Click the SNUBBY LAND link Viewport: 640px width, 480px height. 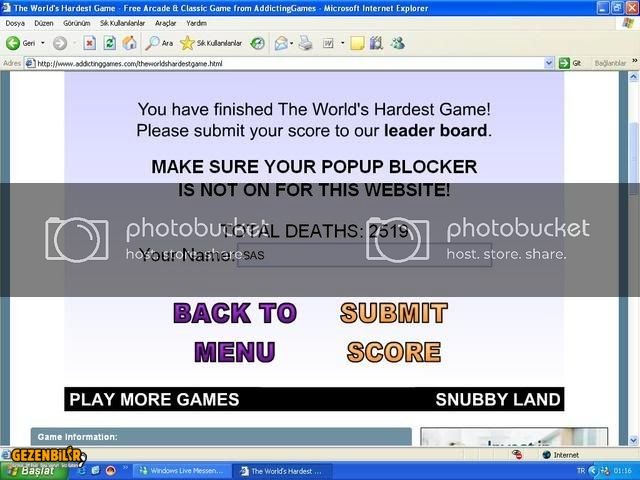pyautogui.click(x=498, y=399)
